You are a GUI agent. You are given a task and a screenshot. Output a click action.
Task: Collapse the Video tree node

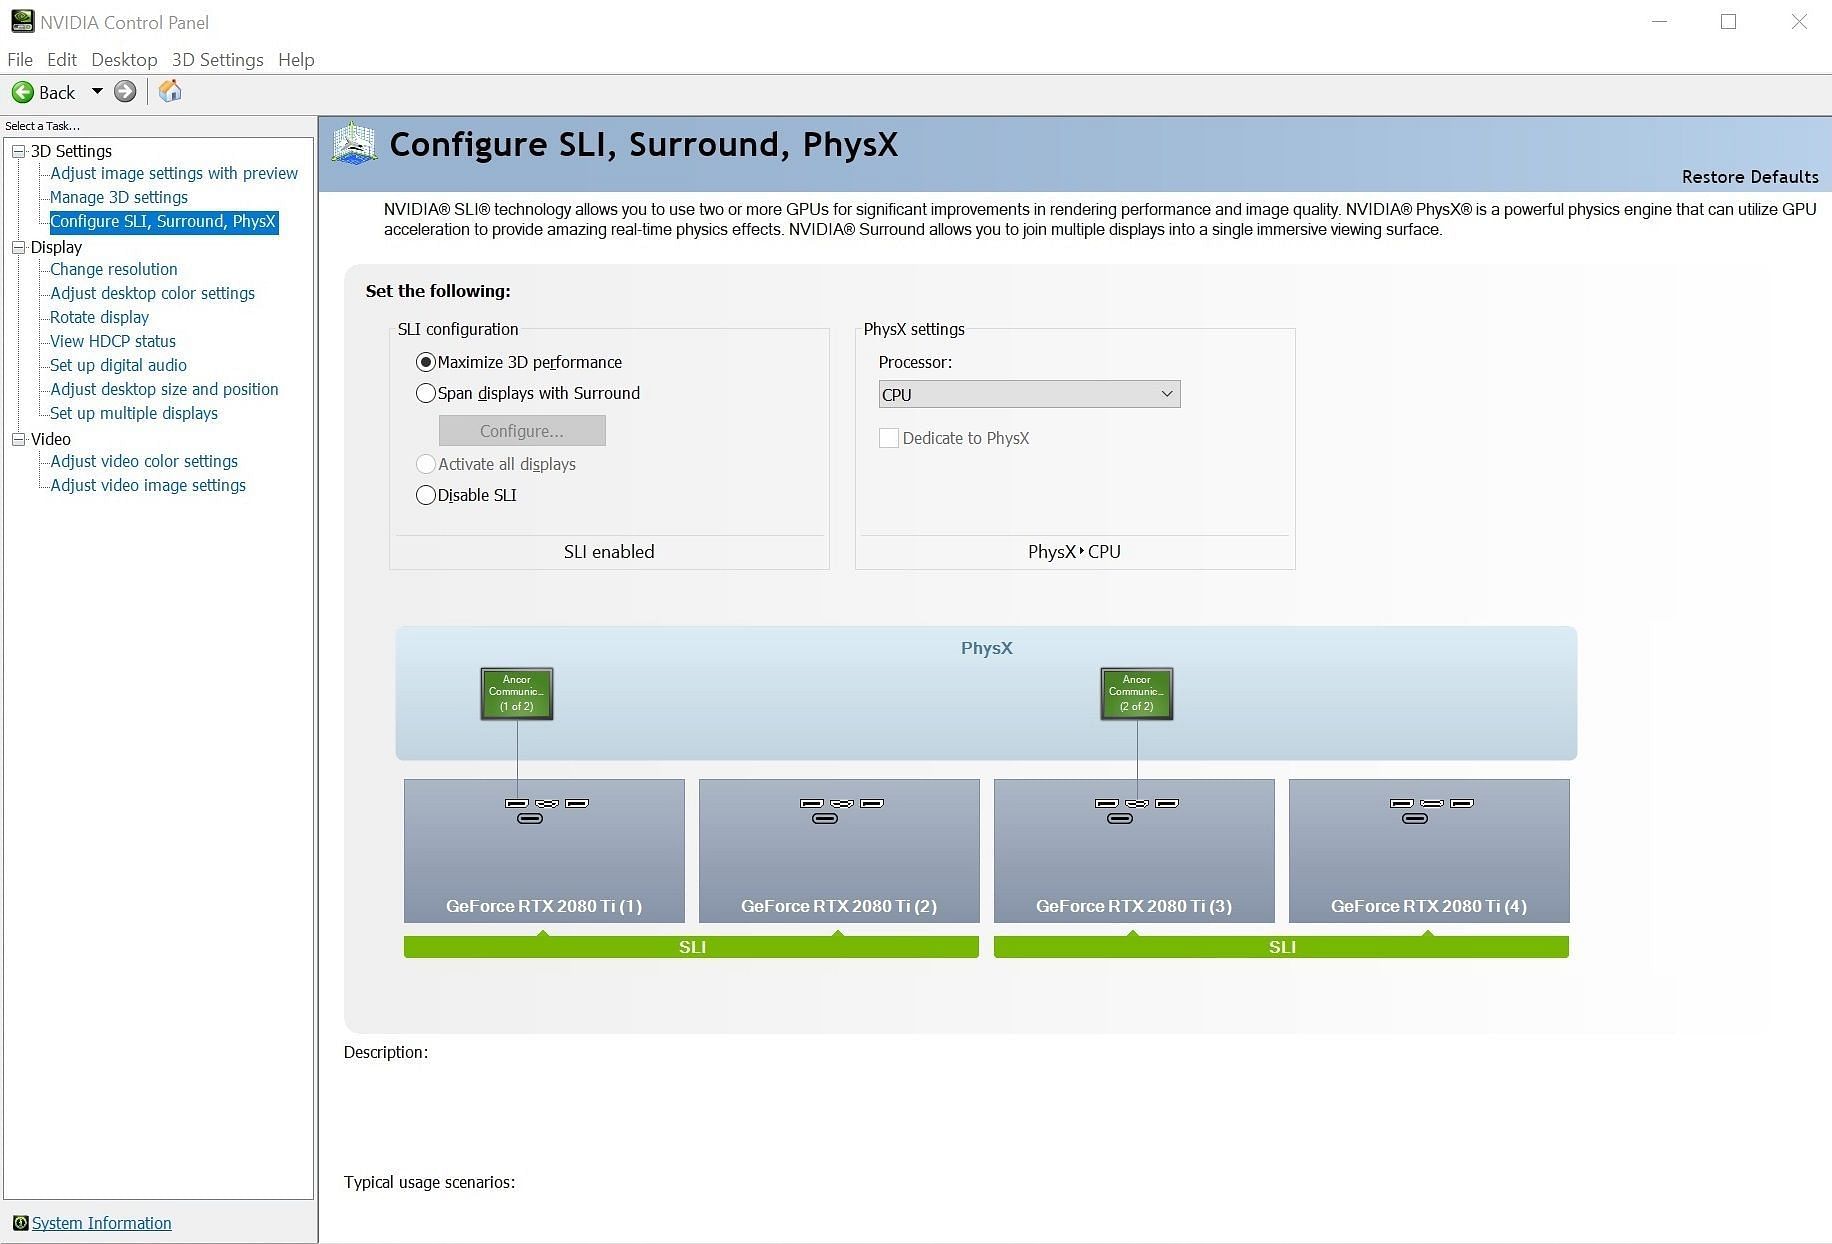click(x=18, y=439)
